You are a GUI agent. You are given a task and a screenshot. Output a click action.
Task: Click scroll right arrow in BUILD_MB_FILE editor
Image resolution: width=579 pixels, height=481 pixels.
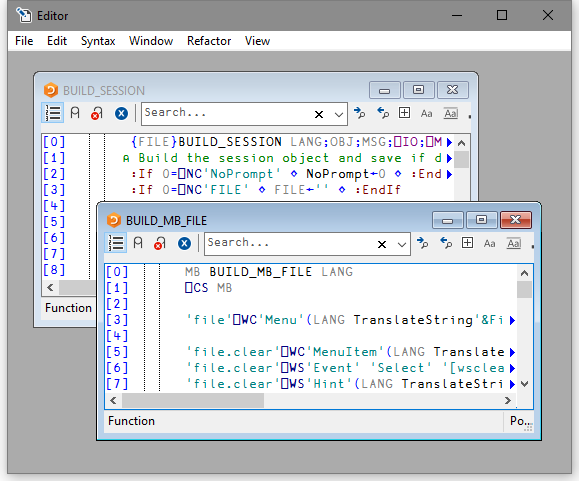[x=508, y=401]
